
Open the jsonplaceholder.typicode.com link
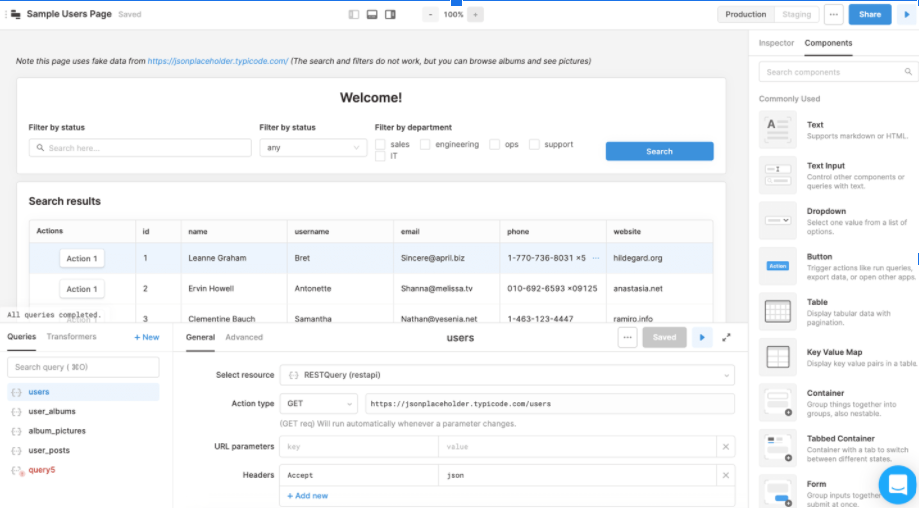coord(218,61)
